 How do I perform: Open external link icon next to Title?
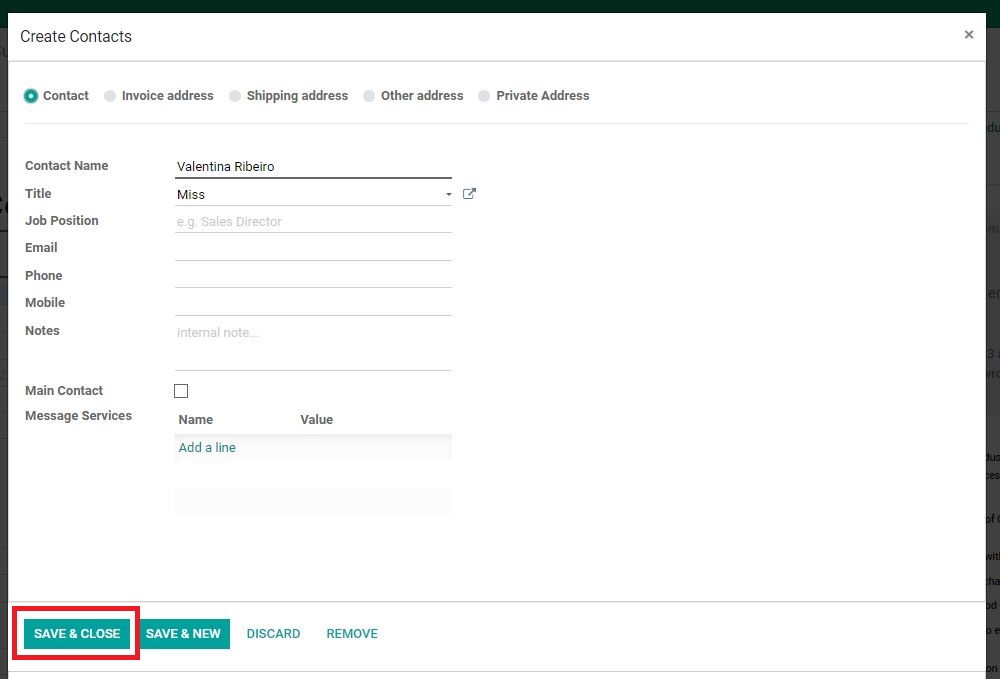coord(469,194)
